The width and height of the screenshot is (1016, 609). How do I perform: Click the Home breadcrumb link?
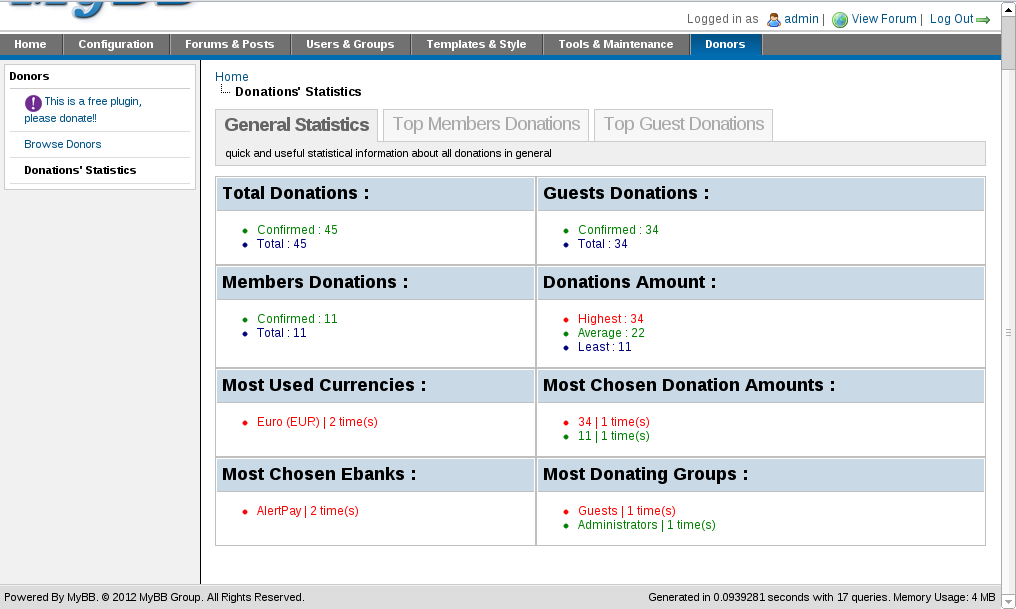point(231,76)
